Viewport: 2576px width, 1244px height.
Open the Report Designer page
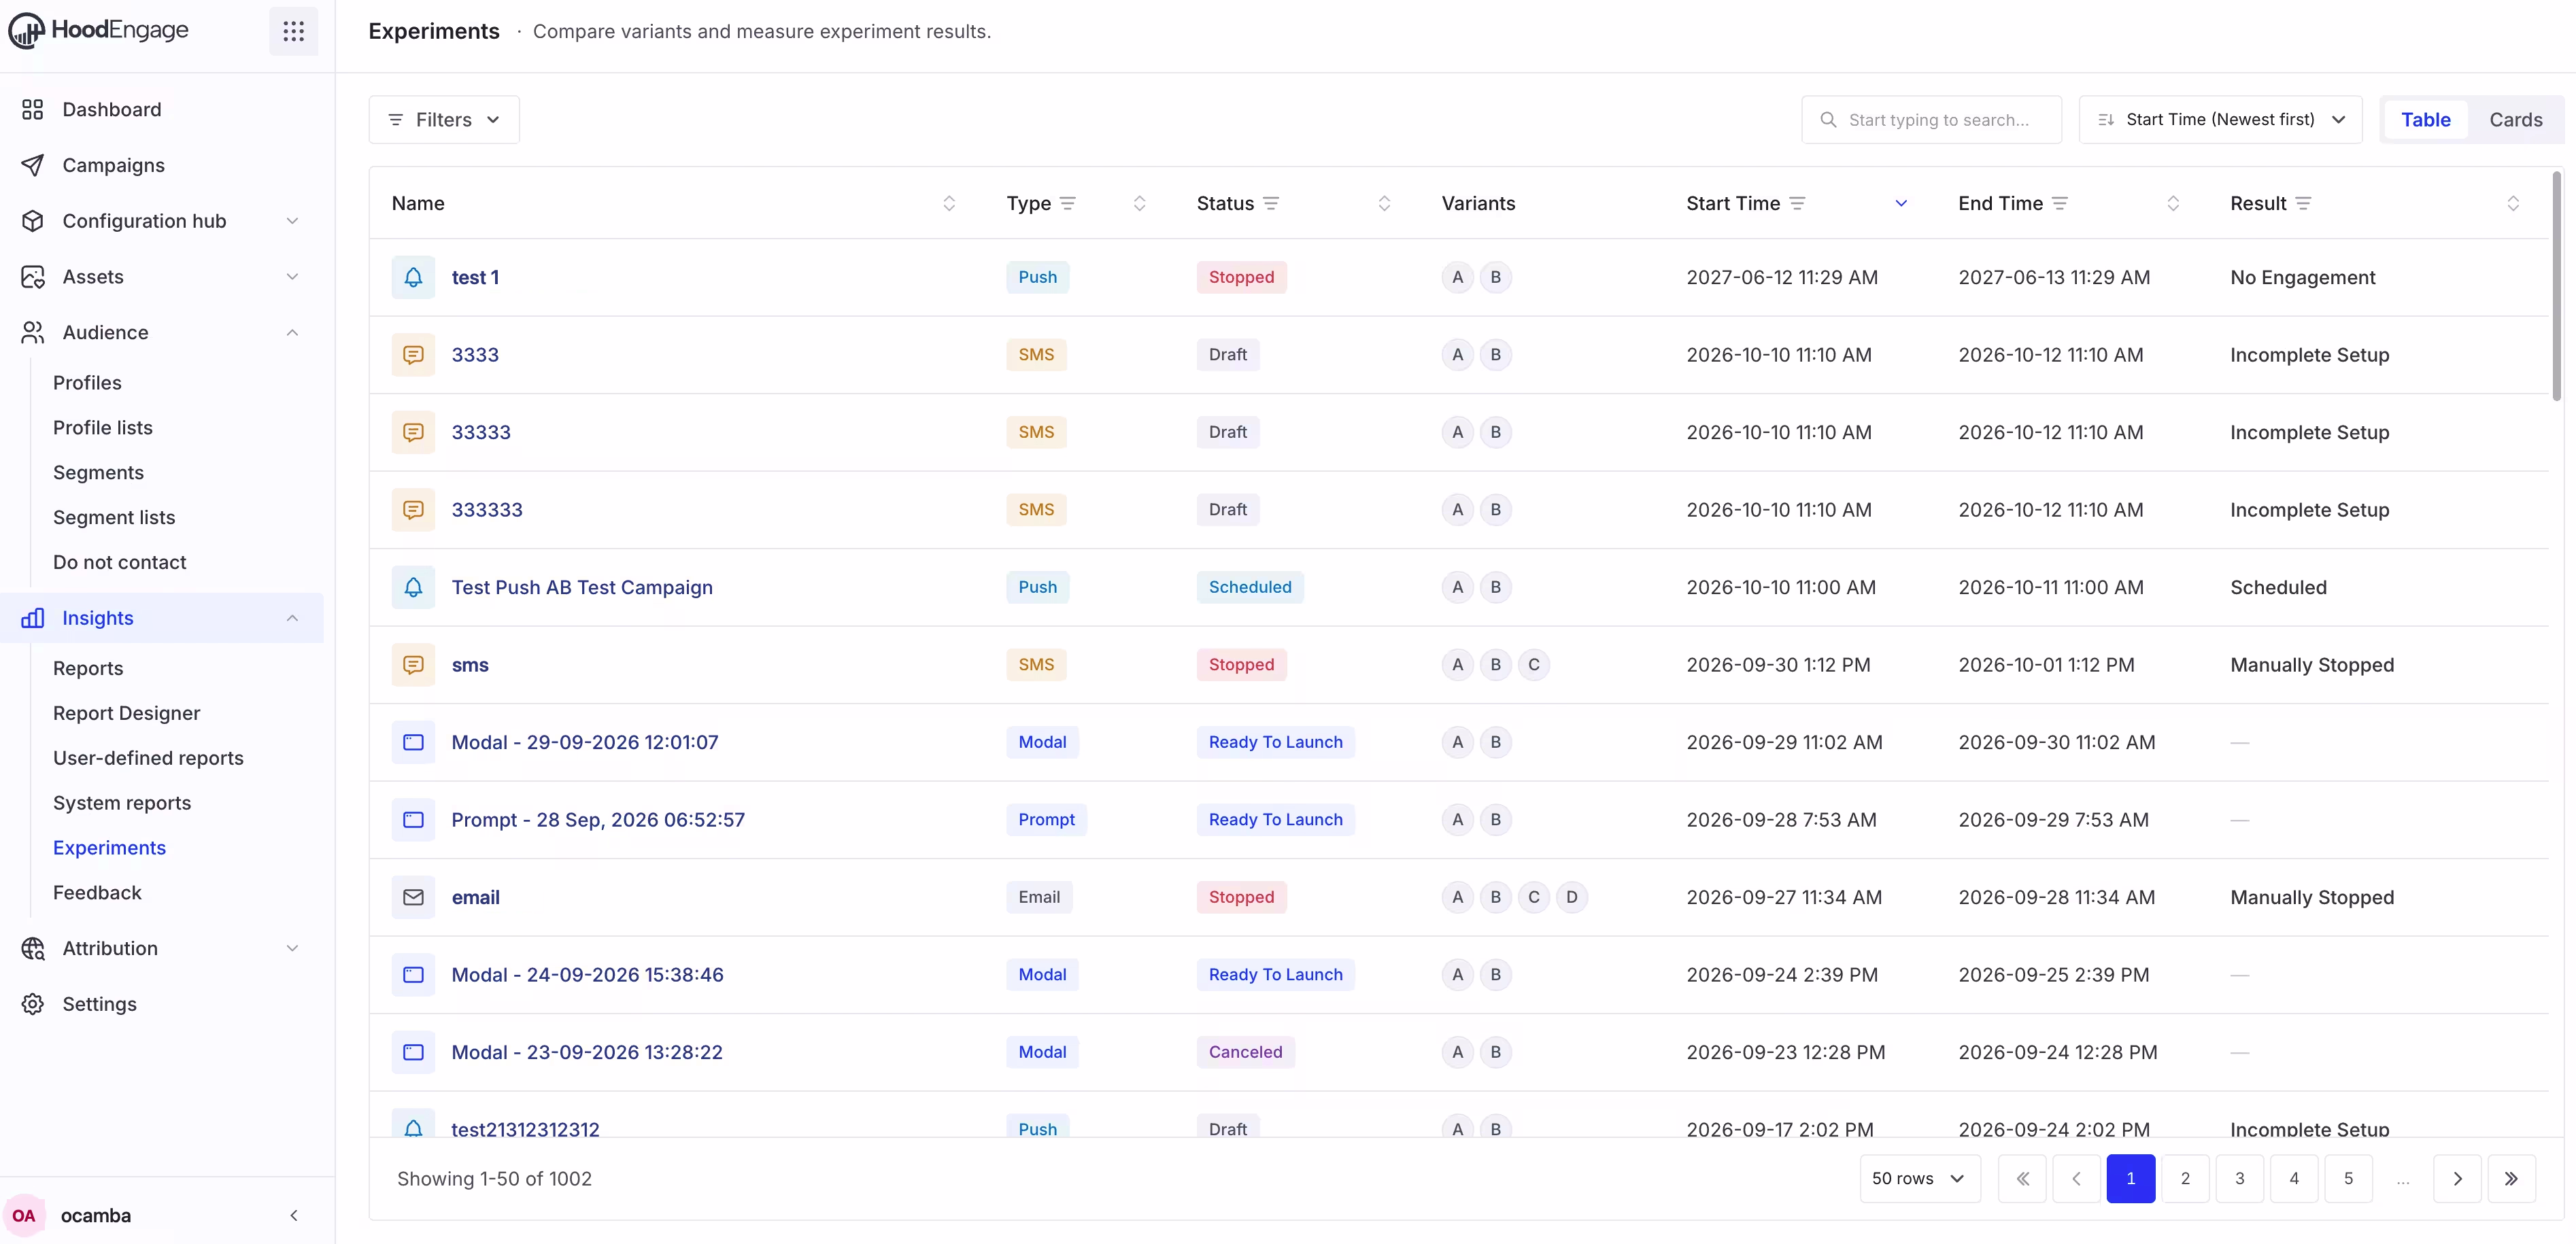tap(126, 713)
